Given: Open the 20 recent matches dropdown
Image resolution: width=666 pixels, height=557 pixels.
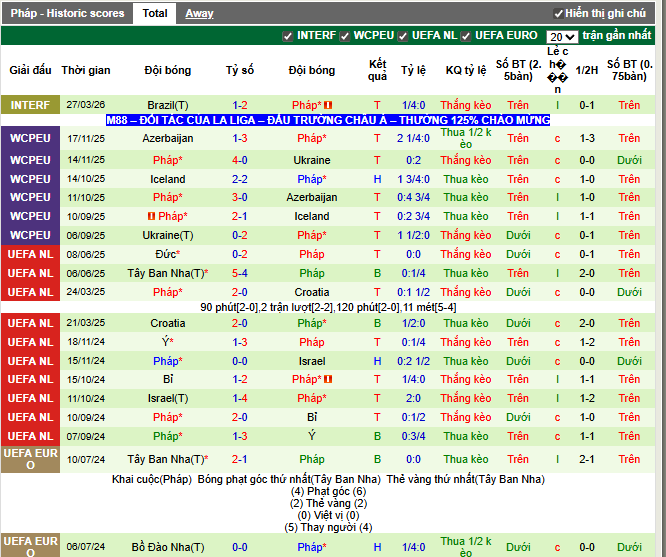Looking at the screenshot, I should 562,37.
